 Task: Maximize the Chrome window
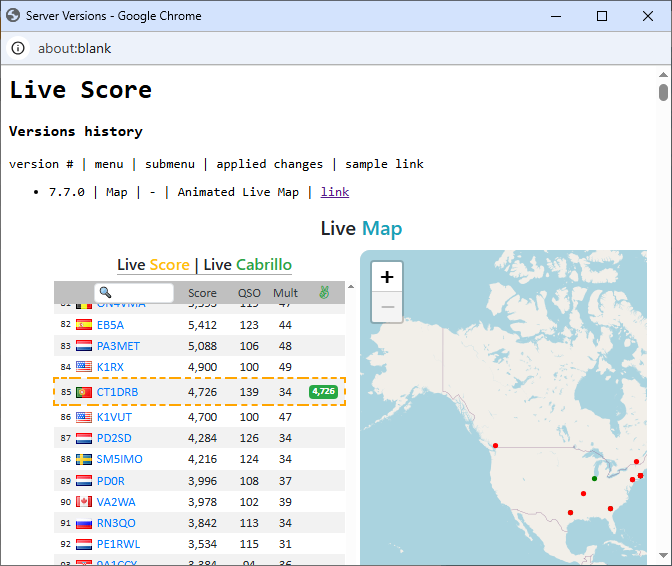[602, 16]
